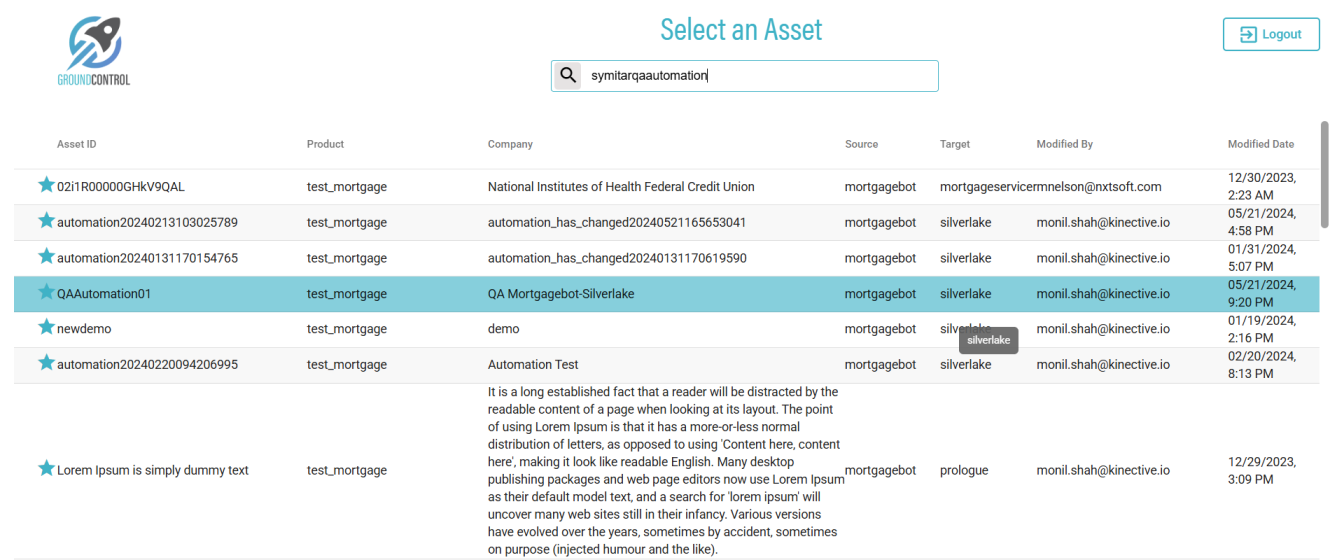Toggle star for automation20240220094206995

[x=46, y=363]
